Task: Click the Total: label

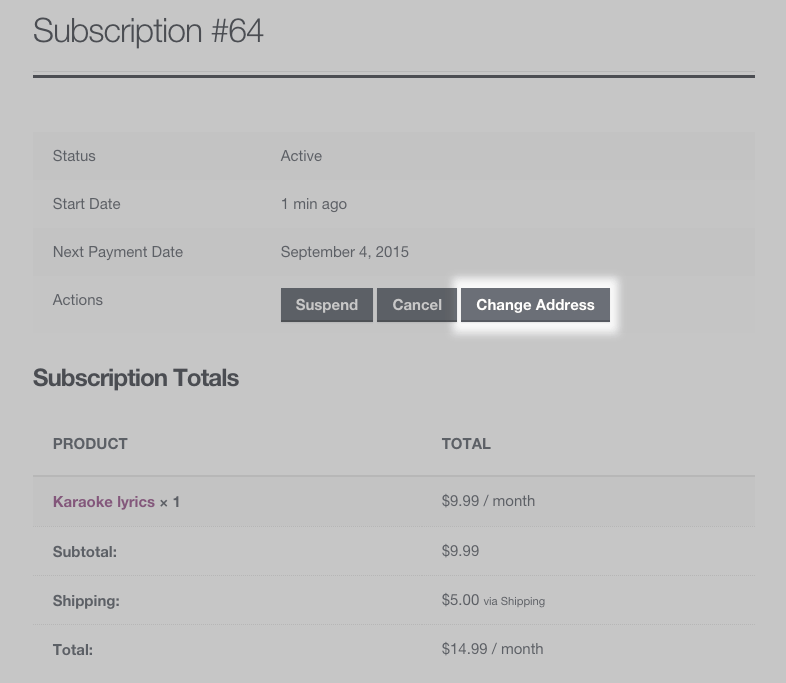Action: 73,650
